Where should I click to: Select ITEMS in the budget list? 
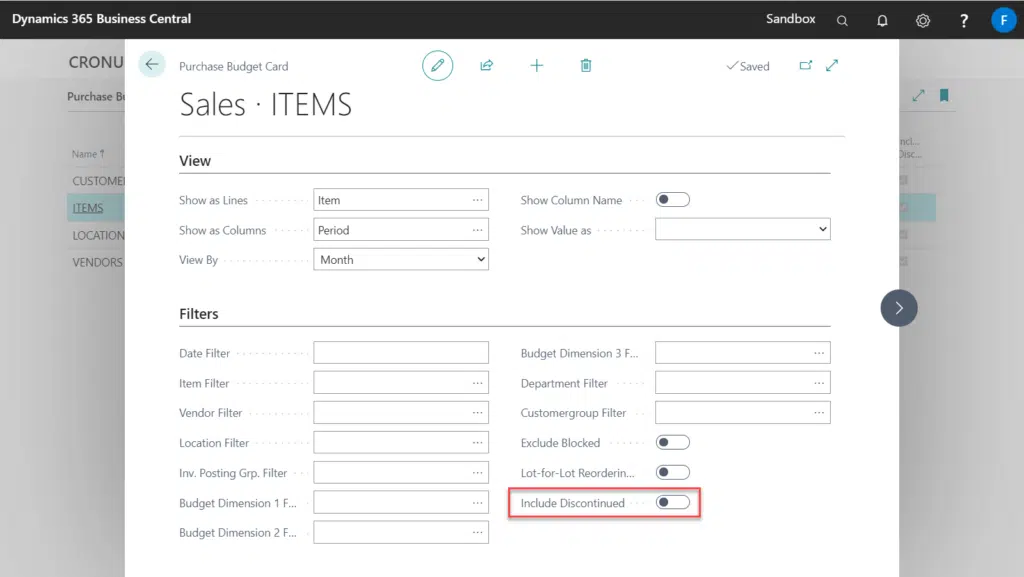tap(88, 208)
